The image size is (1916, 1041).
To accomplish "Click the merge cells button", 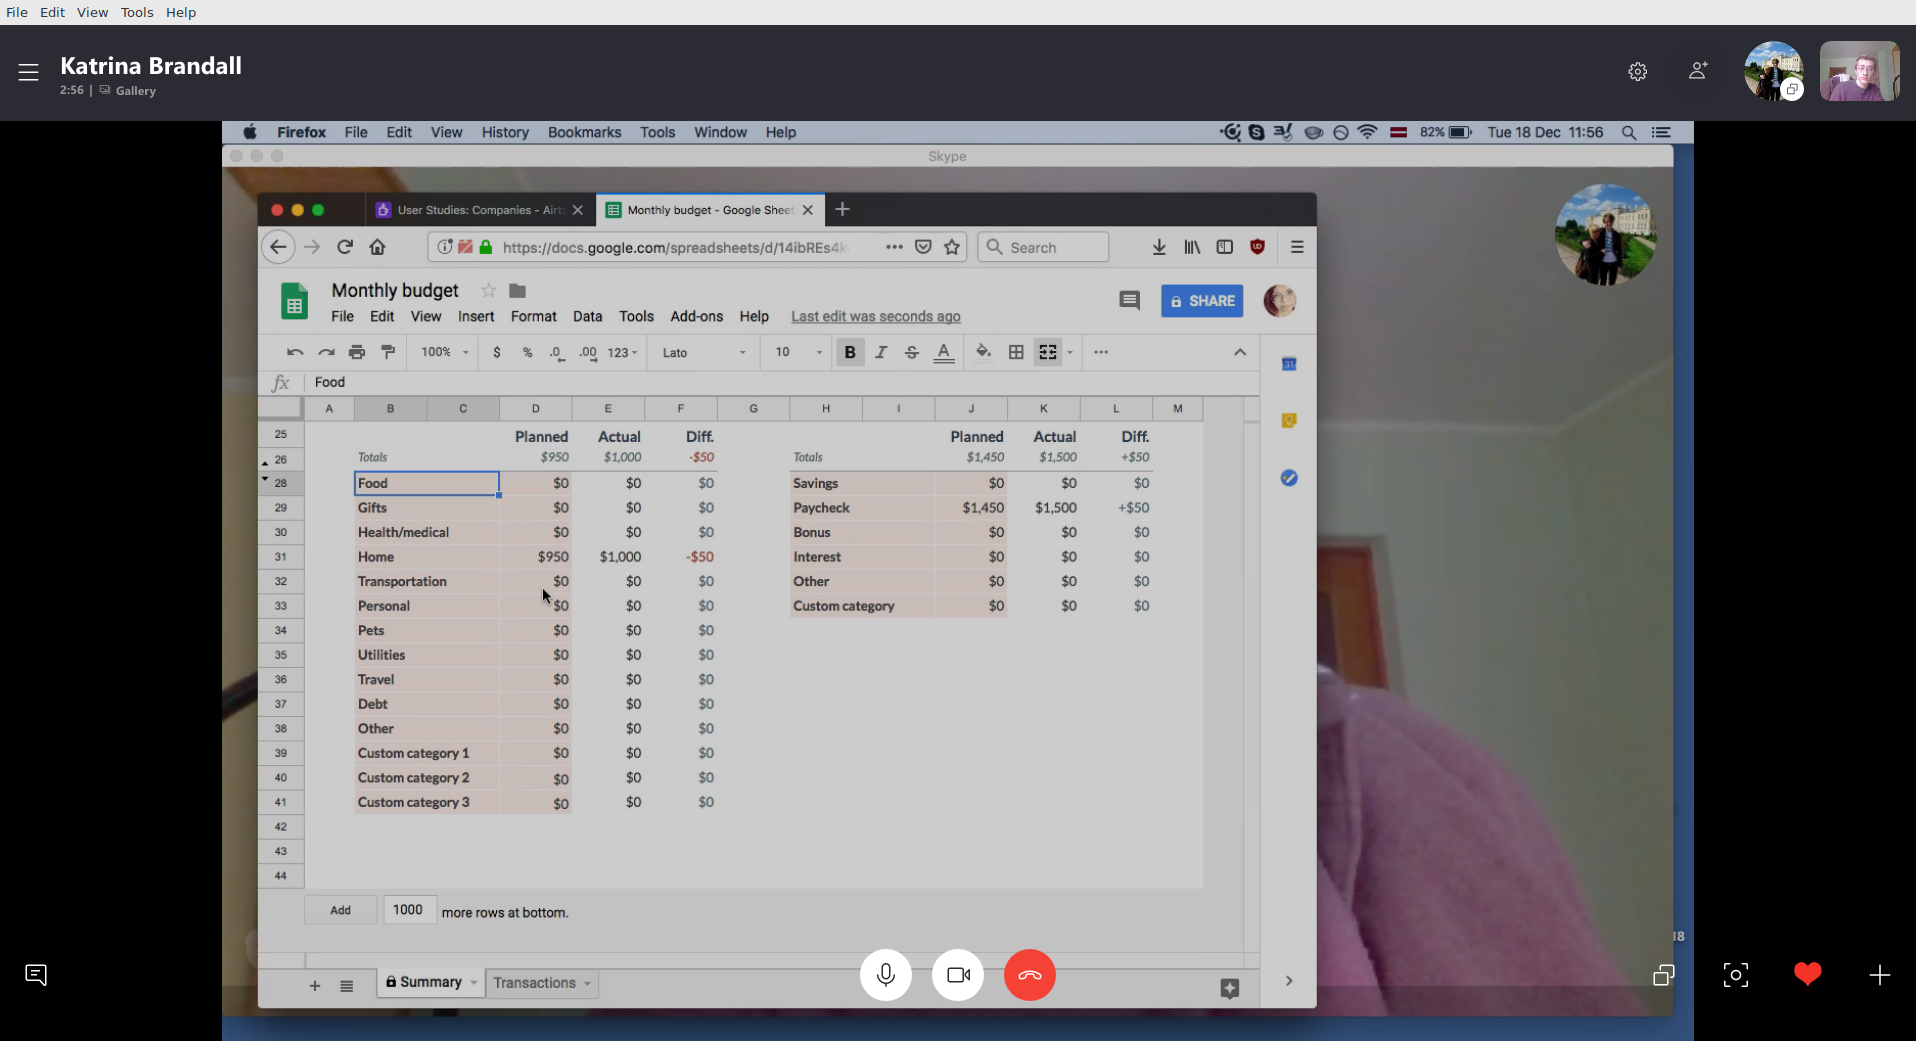I will coord(1048,352).
